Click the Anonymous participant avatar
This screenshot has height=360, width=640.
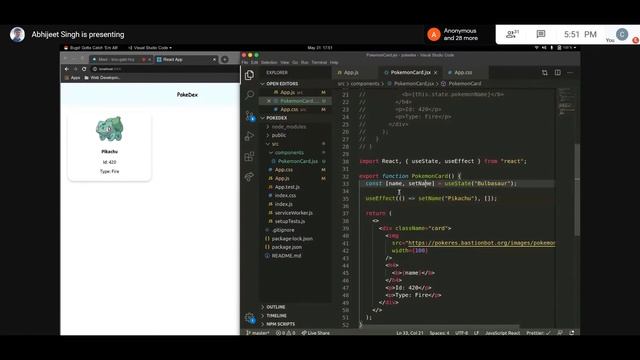click(x=434, y=35)
